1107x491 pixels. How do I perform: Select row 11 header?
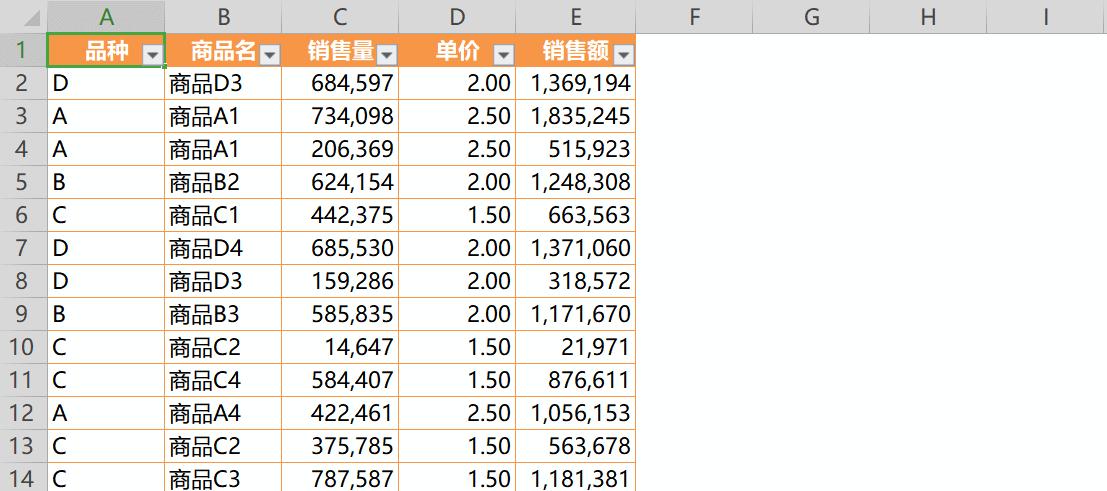pos(23,380)
